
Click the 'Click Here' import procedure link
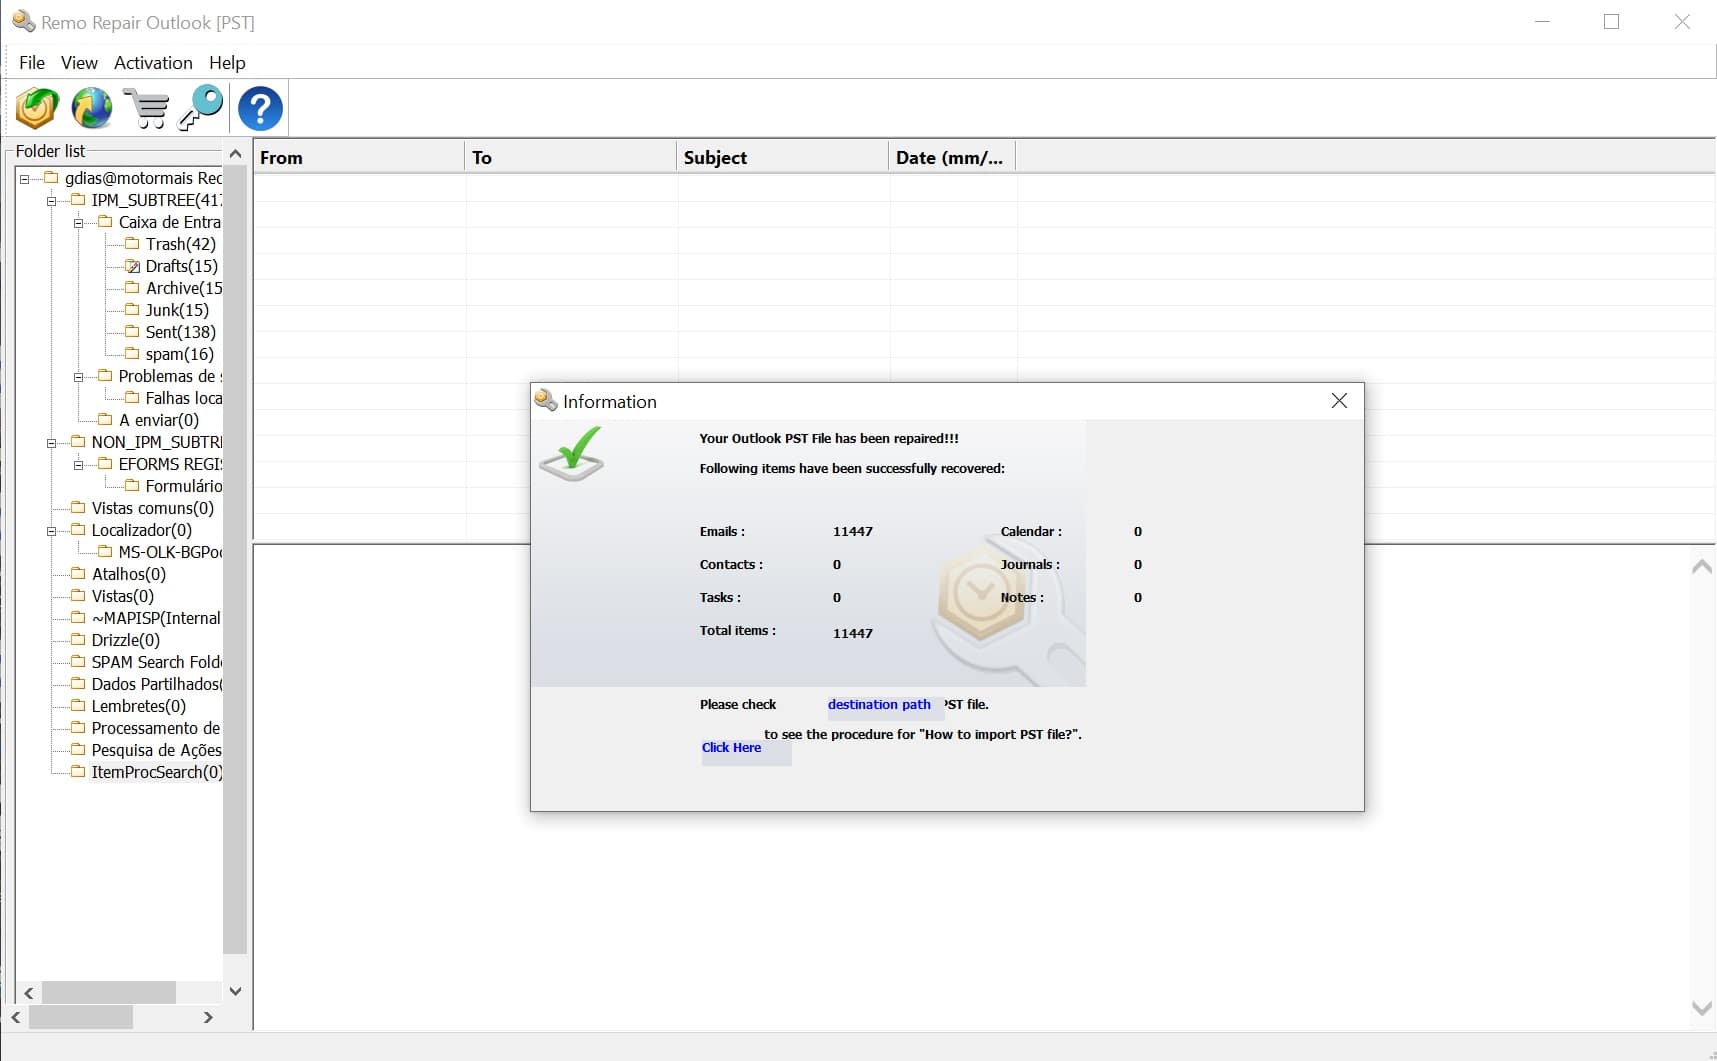tap(731, 747)
